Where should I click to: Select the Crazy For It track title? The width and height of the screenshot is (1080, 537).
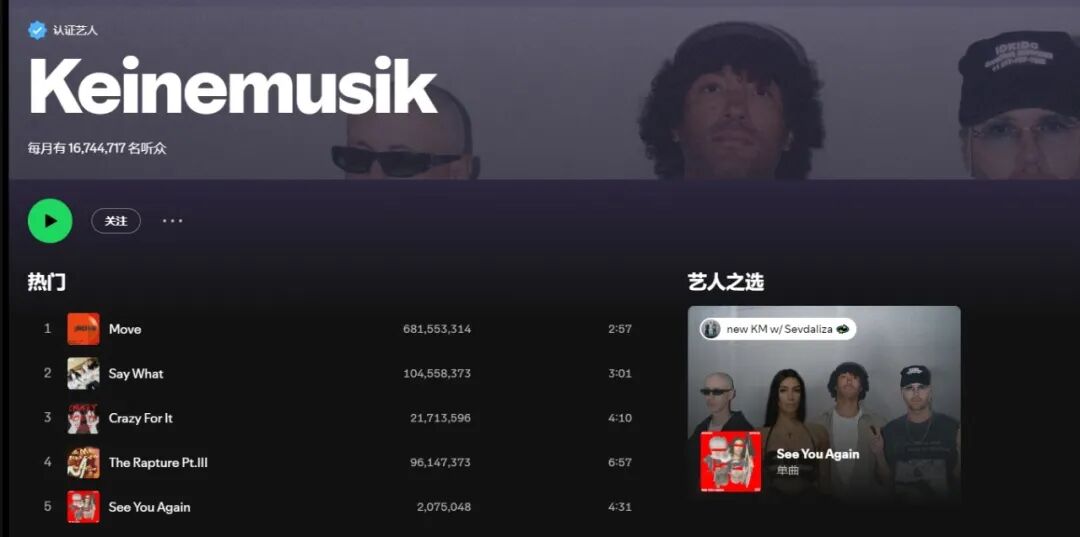pyautogui.click(x=141, y=418)
